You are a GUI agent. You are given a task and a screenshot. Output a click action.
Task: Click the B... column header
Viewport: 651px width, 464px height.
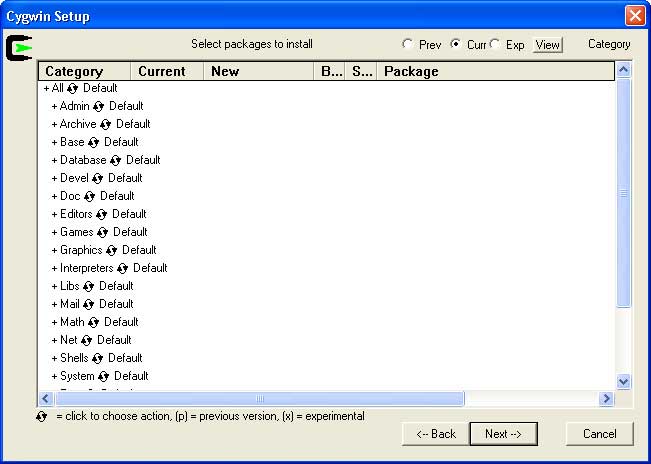click(329, 71)
